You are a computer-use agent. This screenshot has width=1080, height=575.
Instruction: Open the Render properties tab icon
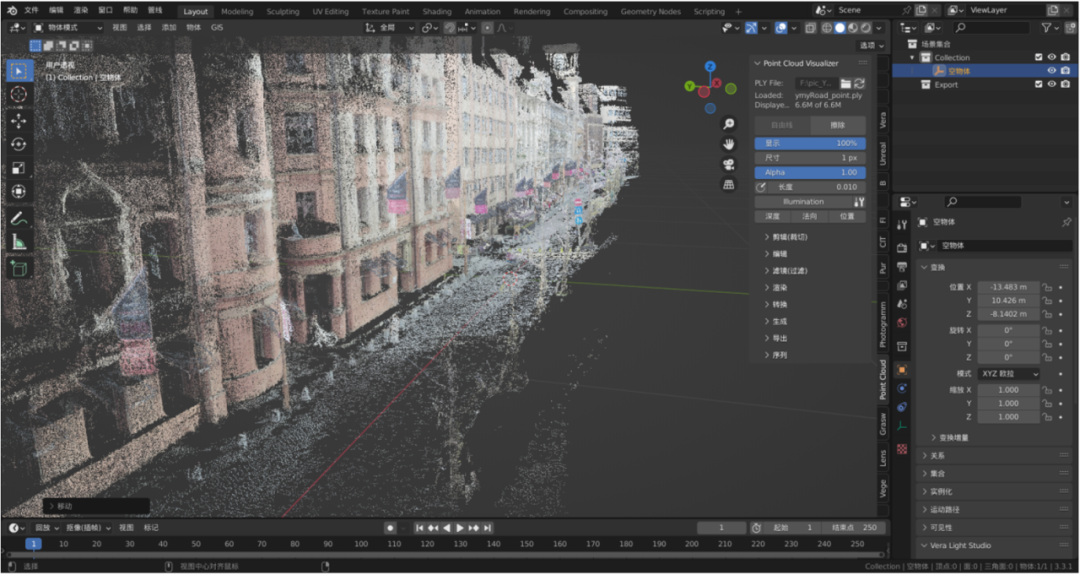[x=902, y=248]
